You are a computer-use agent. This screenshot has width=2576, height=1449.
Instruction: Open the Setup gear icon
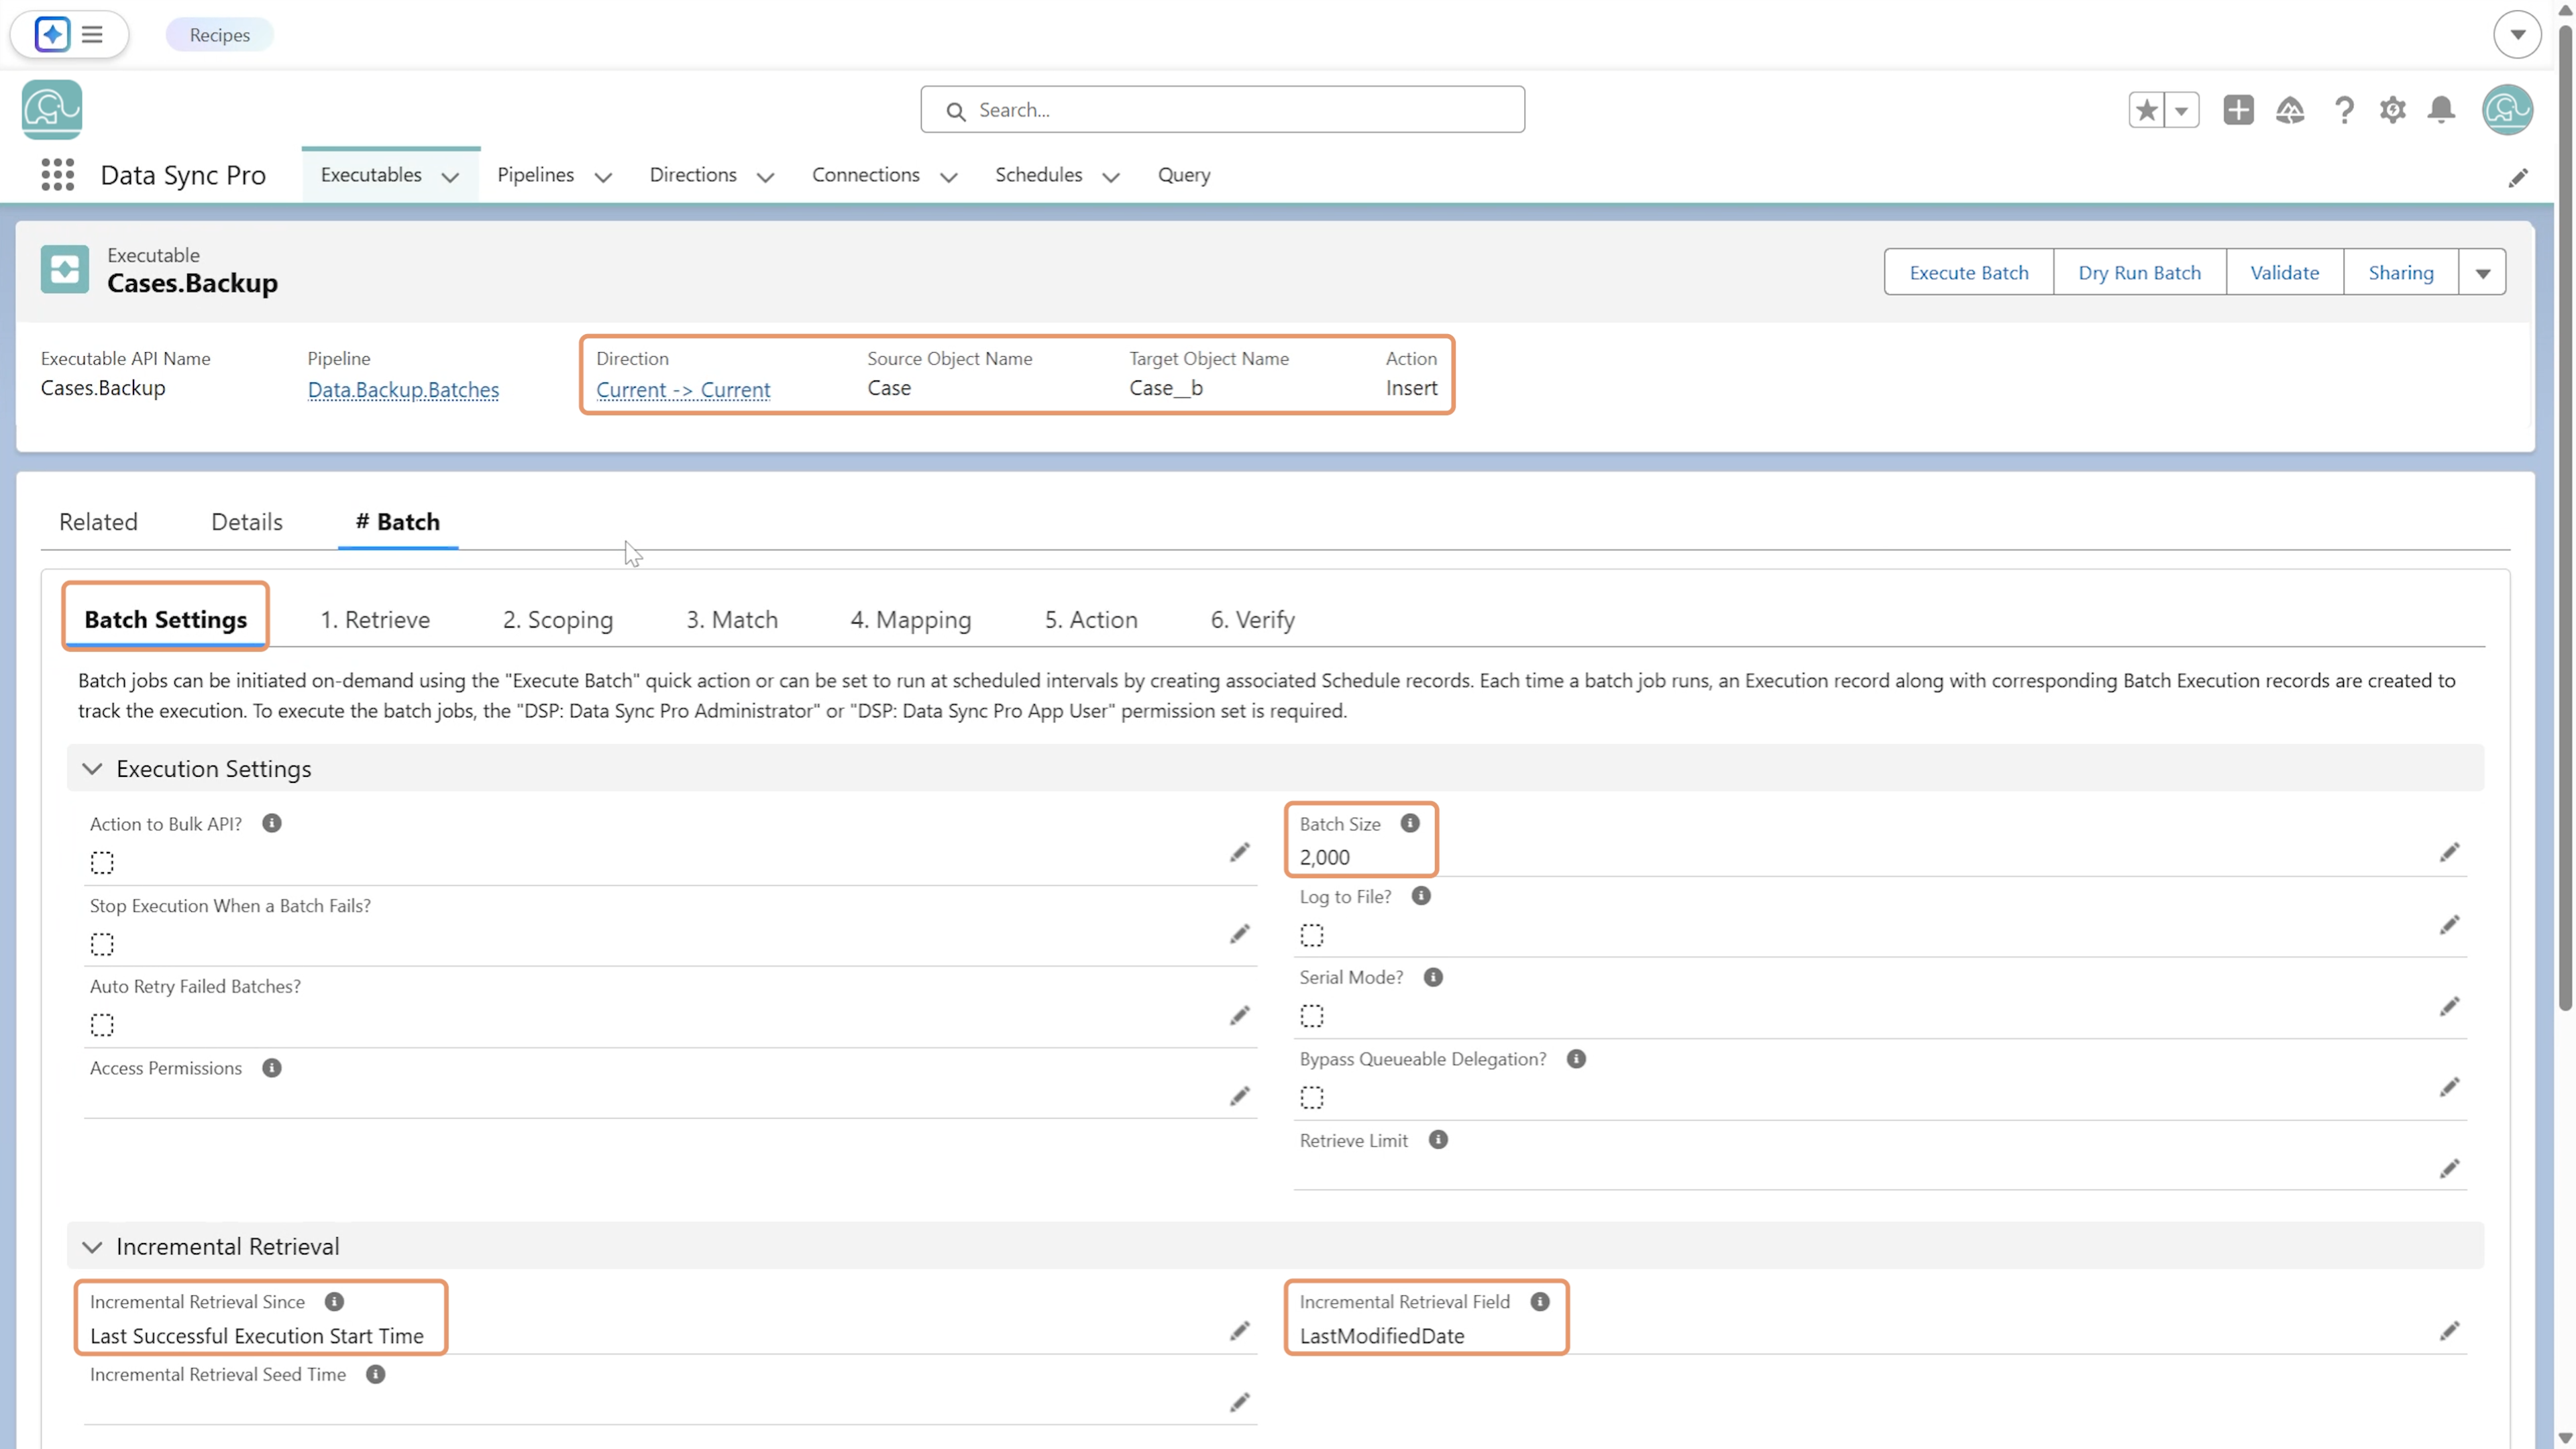[x=2392, y=110]
